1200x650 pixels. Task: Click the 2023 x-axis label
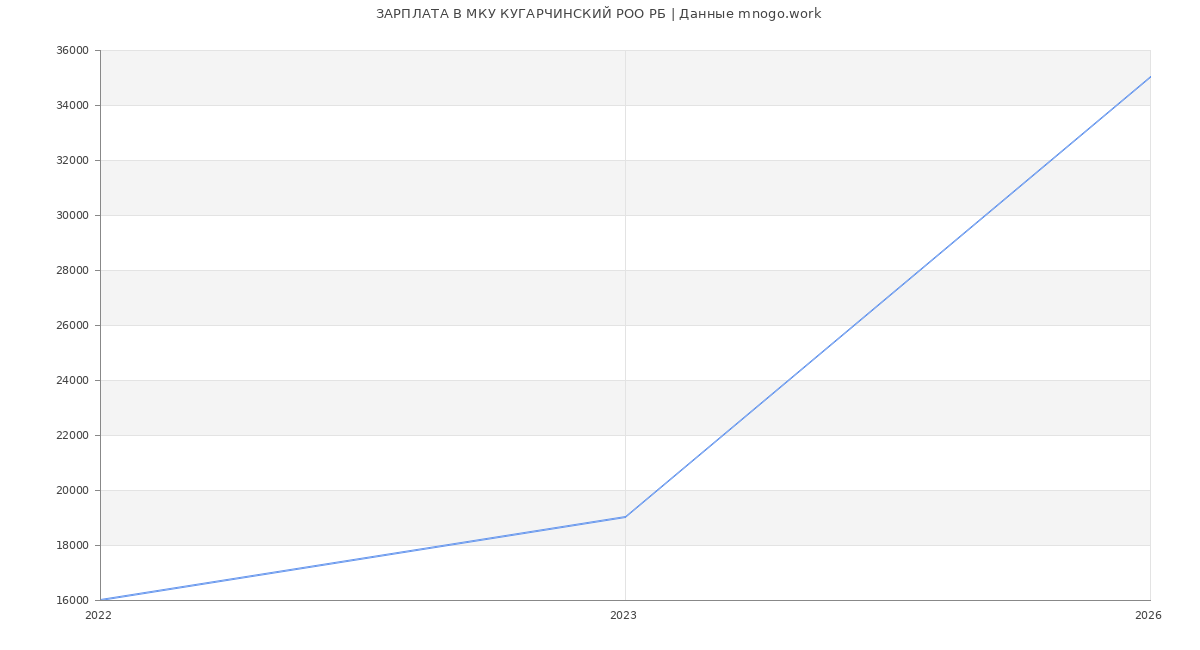coord(623,616)
